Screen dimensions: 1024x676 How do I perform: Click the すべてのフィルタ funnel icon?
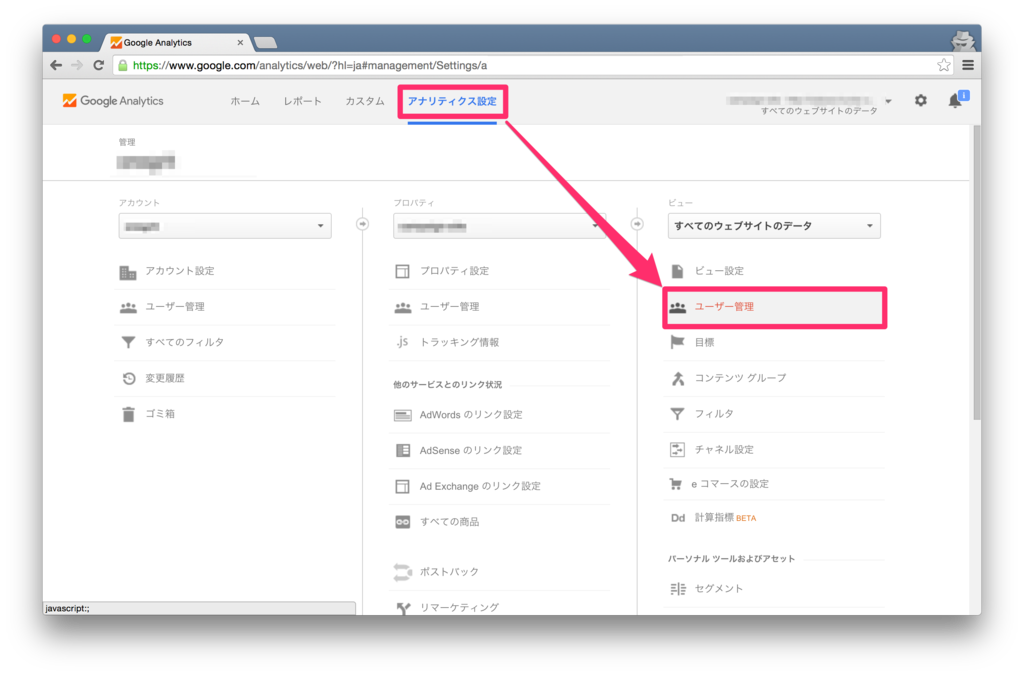(128, 342)
